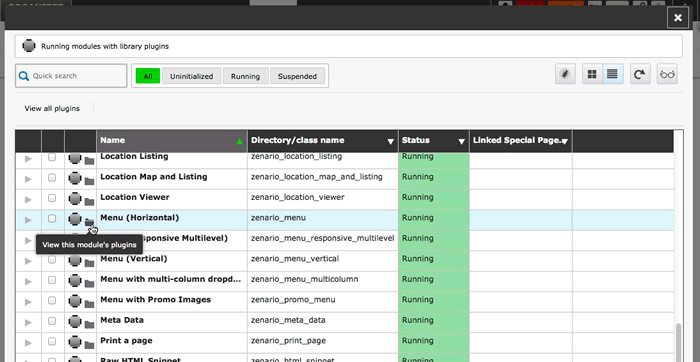Click the zenario_menu_vertical class name

[x=295, y=259]
